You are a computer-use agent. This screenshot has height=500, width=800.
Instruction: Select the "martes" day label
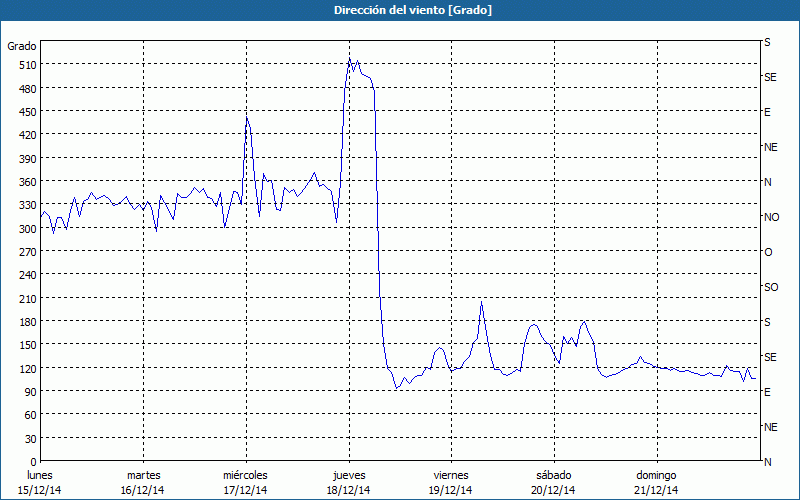(143, 474)
